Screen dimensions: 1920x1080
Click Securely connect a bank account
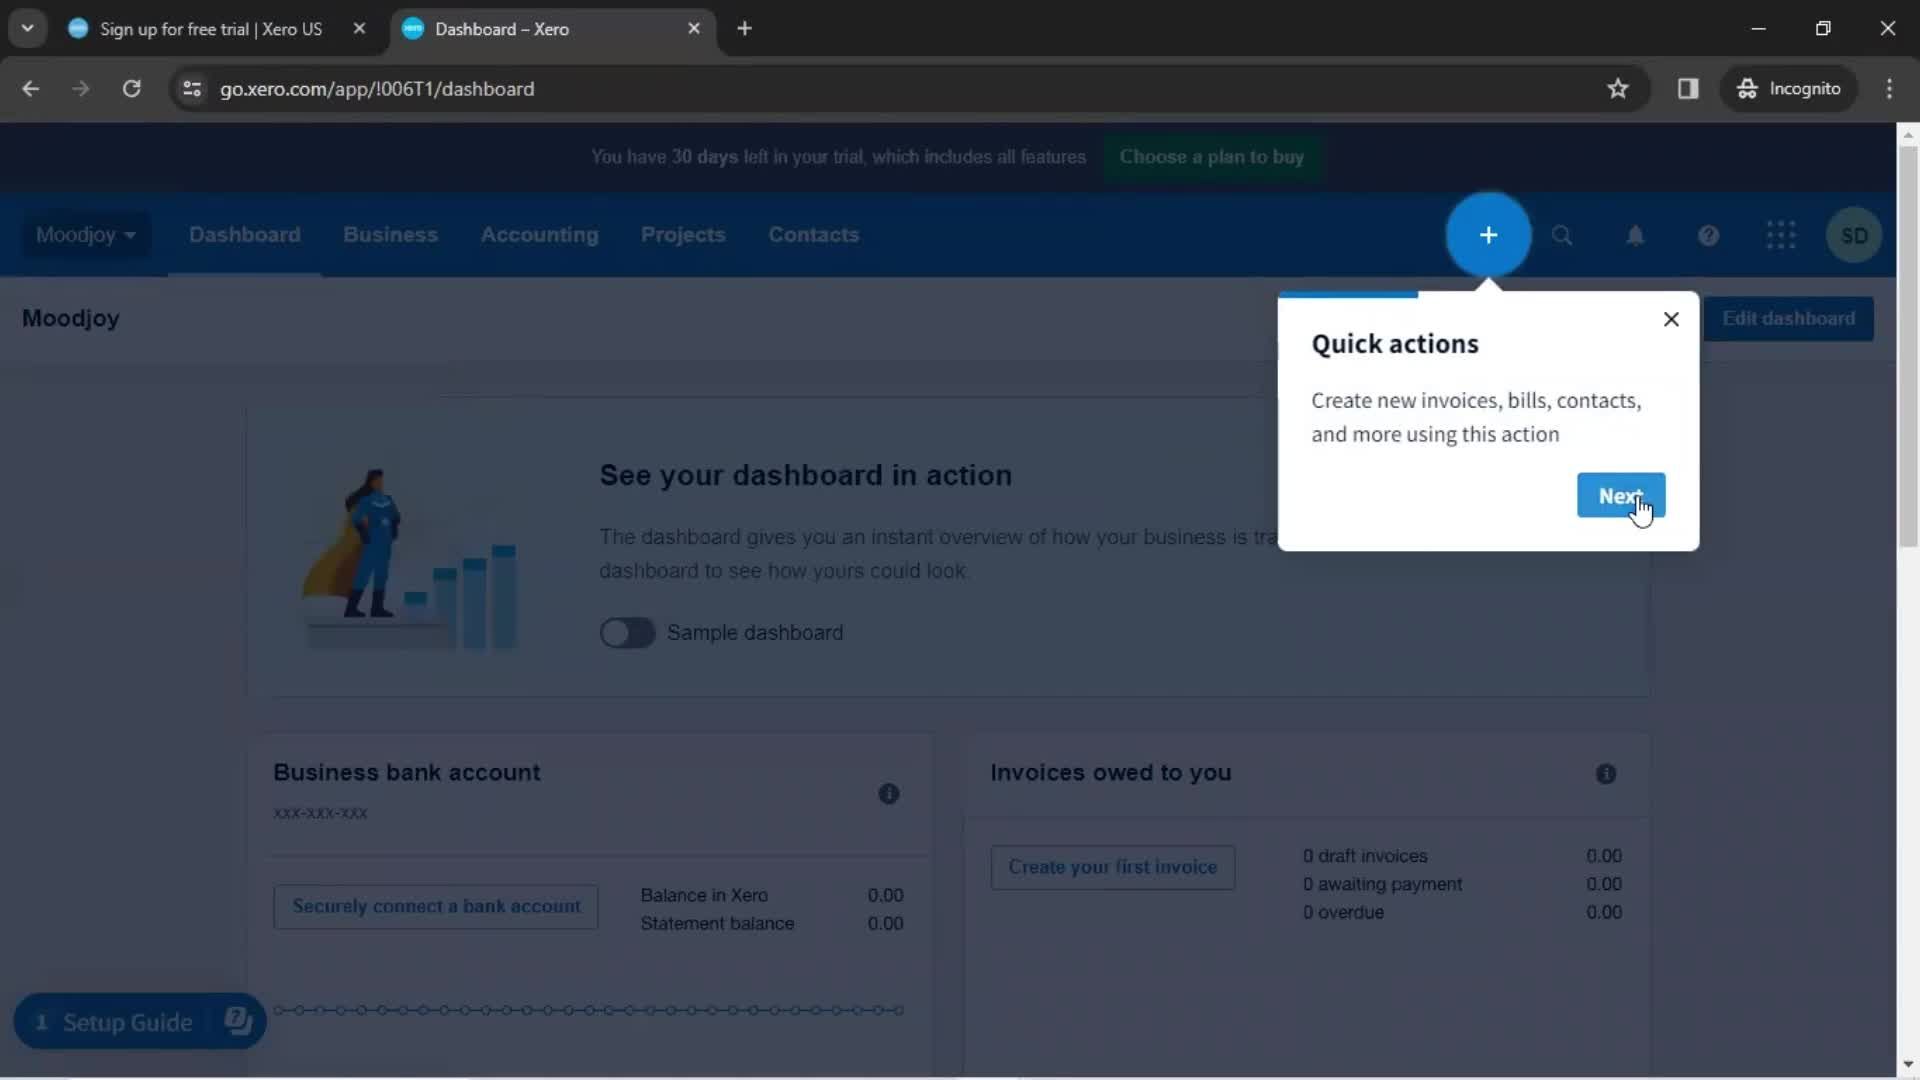(436, 907)
